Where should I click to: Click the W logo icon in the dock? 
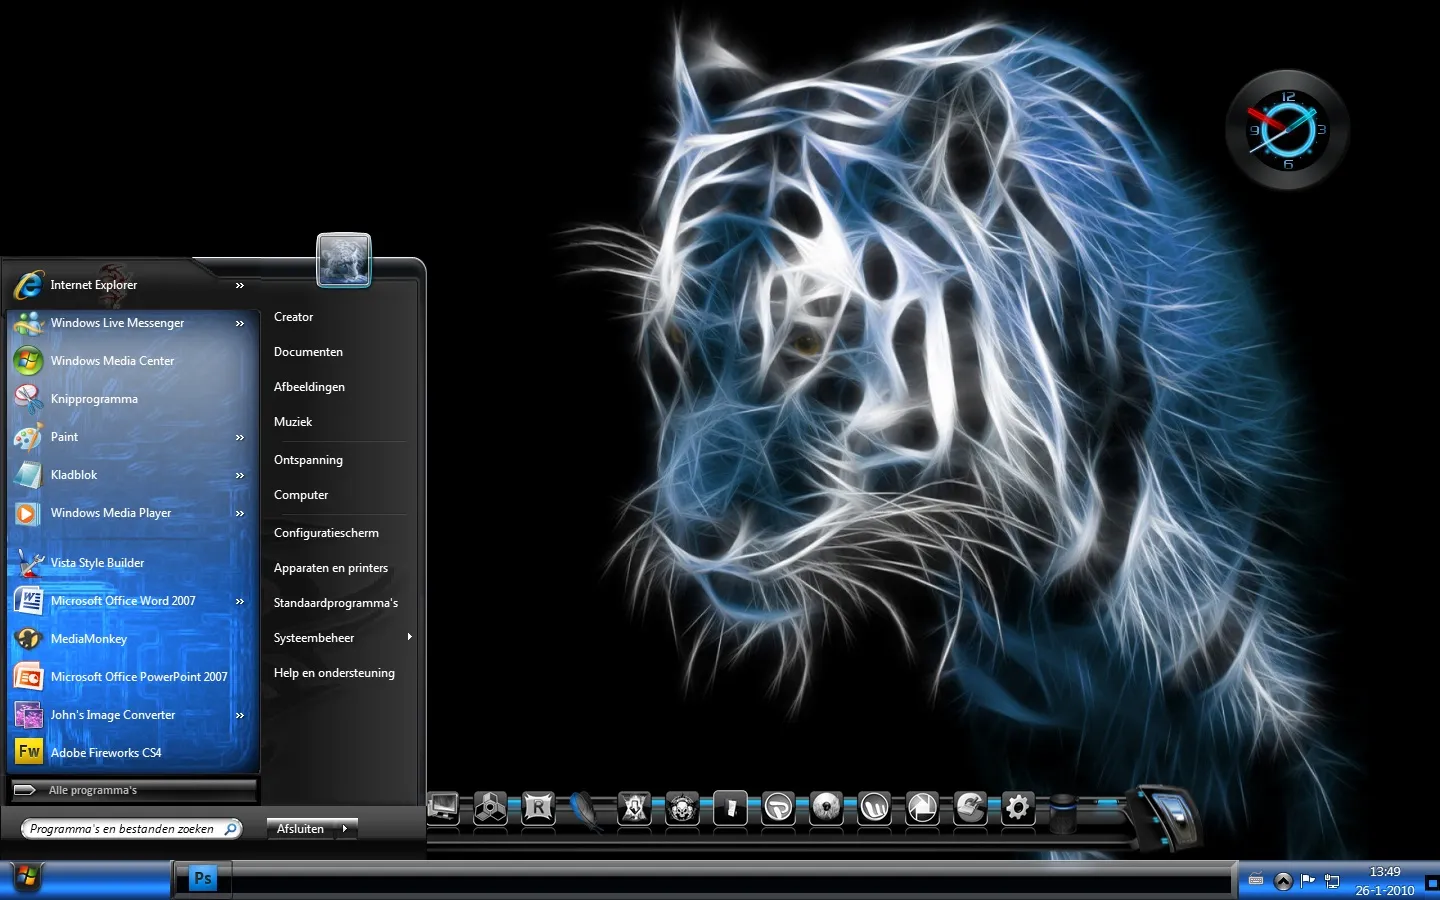pyautogui.click(x=874, y=807)
